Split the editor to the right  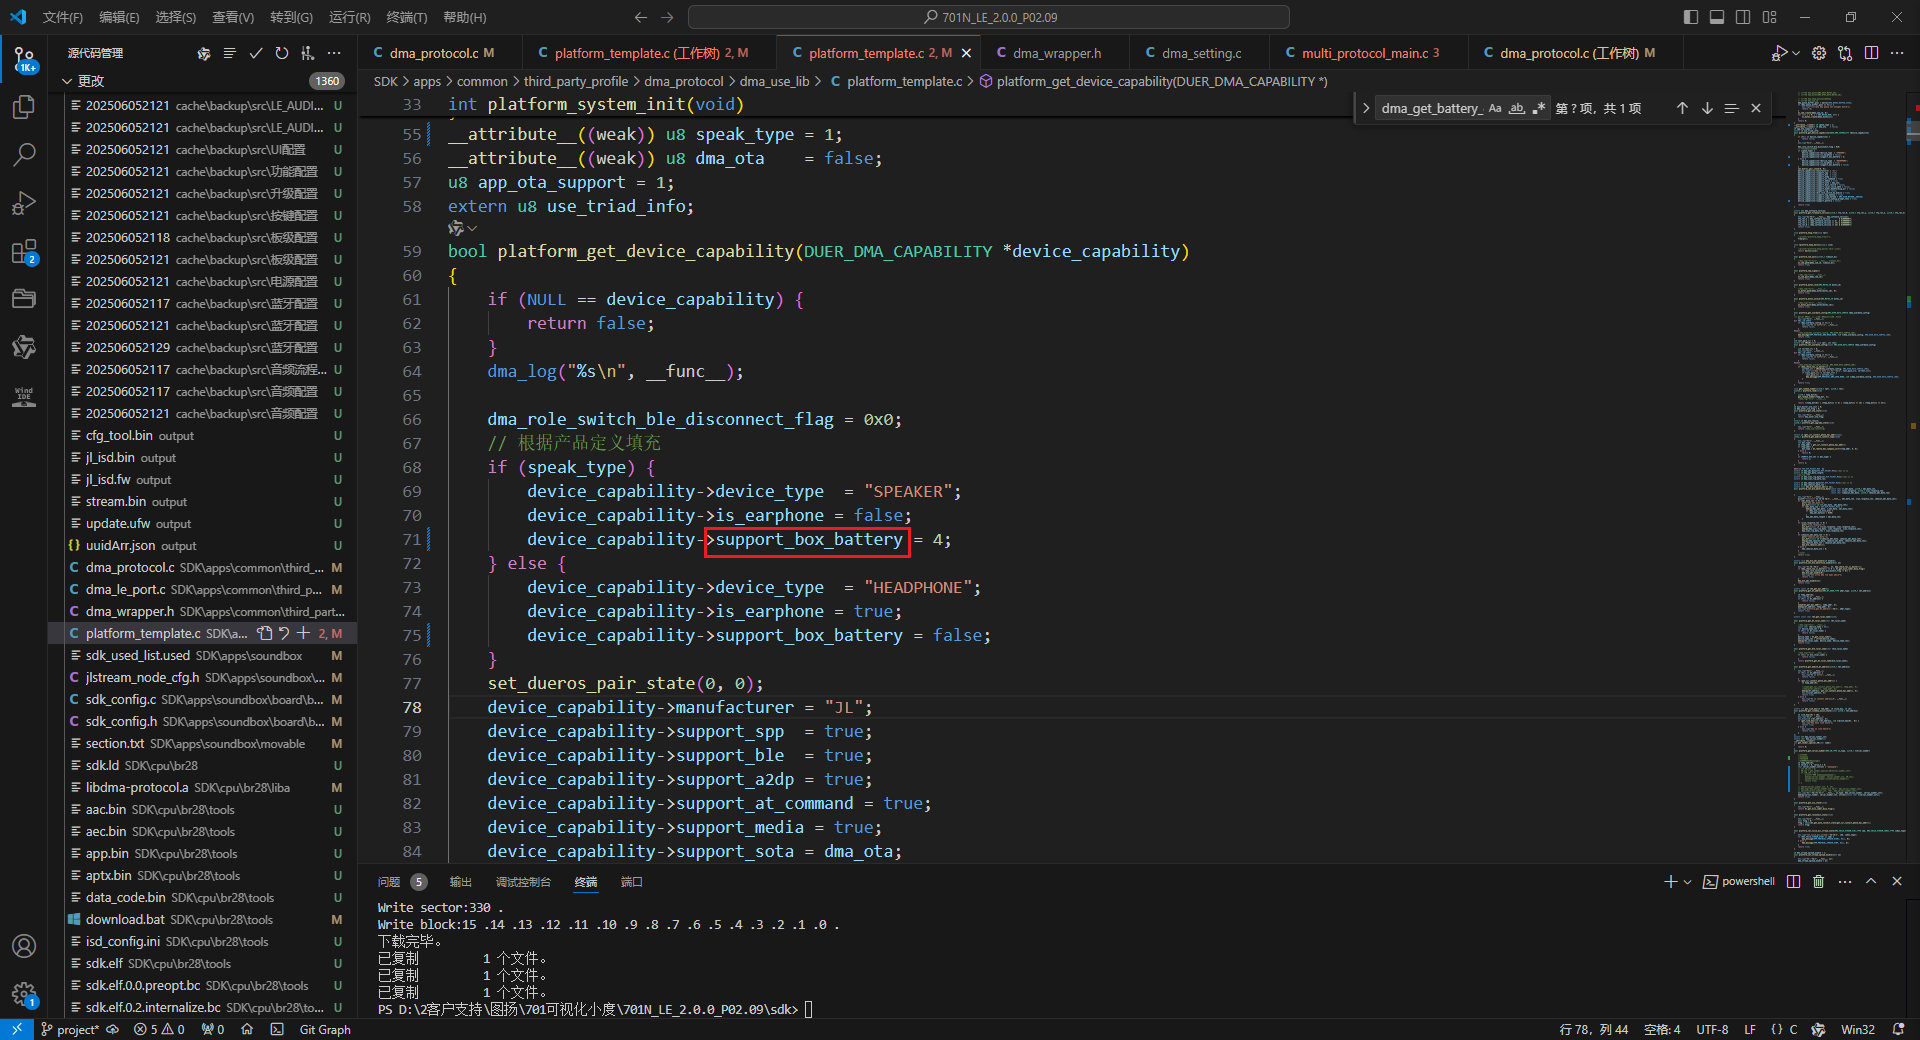[1872, 53]
